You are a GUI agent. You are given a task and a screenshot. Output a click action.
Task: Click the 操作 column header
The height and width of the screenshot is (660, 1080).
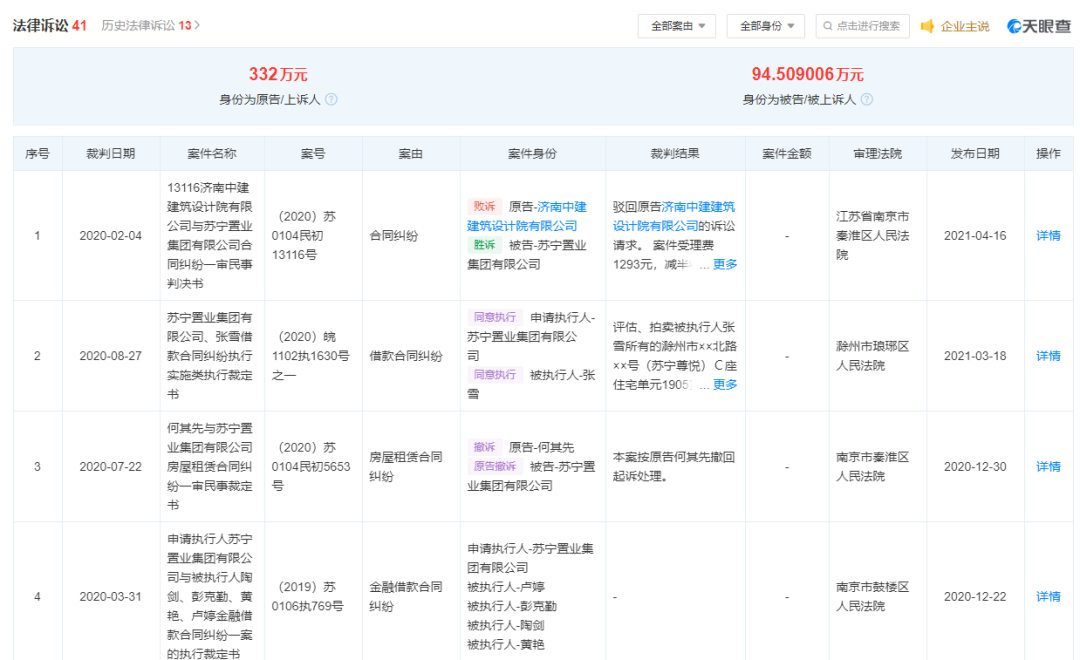(1048, 154)
